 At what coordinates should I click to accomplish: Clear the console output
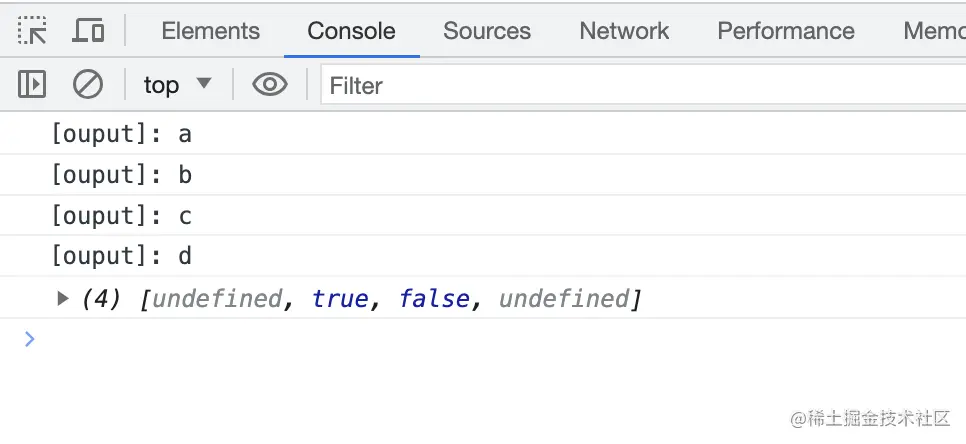pos(88,85)
